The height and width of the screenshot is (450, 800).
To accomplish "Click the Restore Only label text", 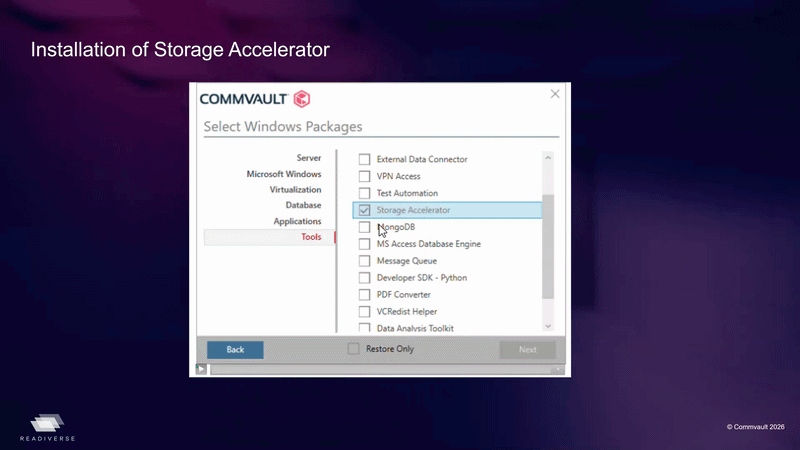I will click(390, 349).
